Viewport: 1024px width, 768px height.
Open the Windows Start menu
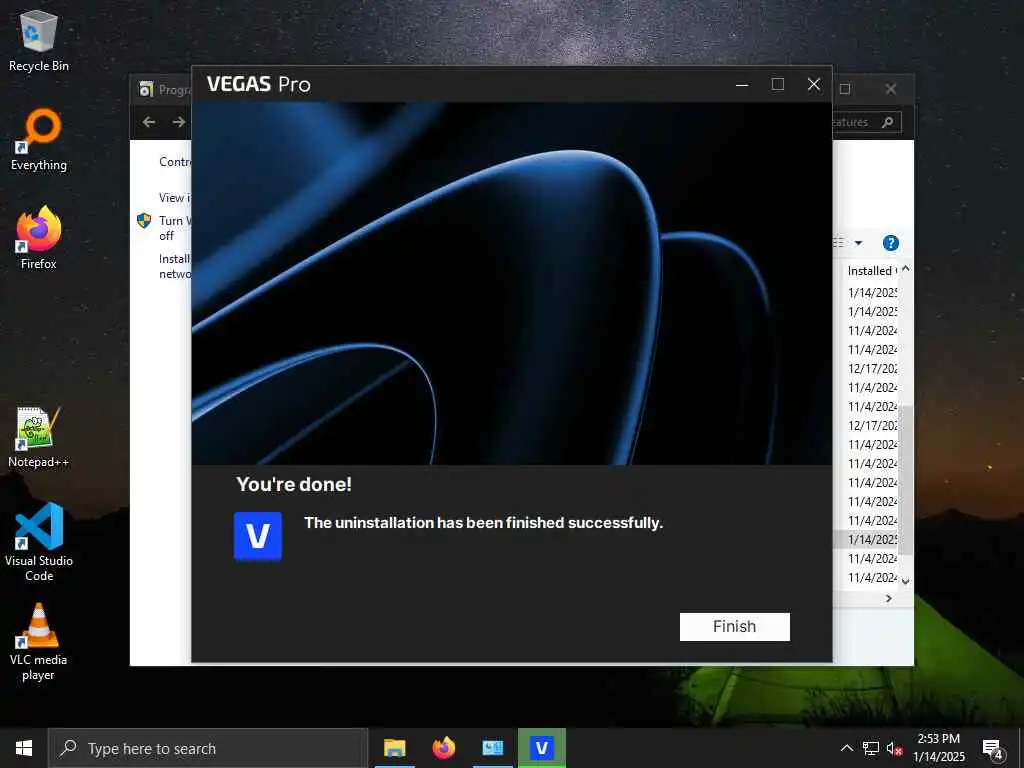(24, 748)
